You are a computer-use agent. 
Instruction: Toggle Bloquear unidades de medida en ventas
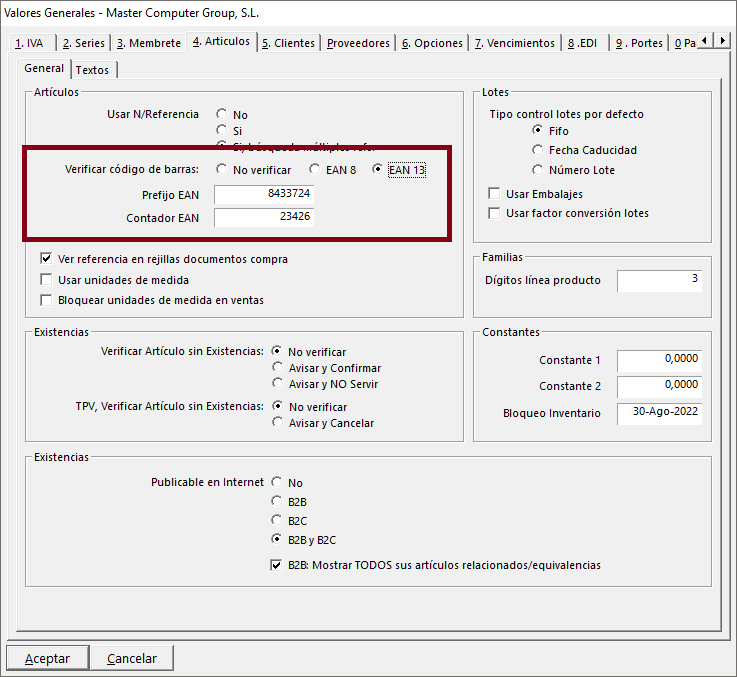click(x=46, y=300)
